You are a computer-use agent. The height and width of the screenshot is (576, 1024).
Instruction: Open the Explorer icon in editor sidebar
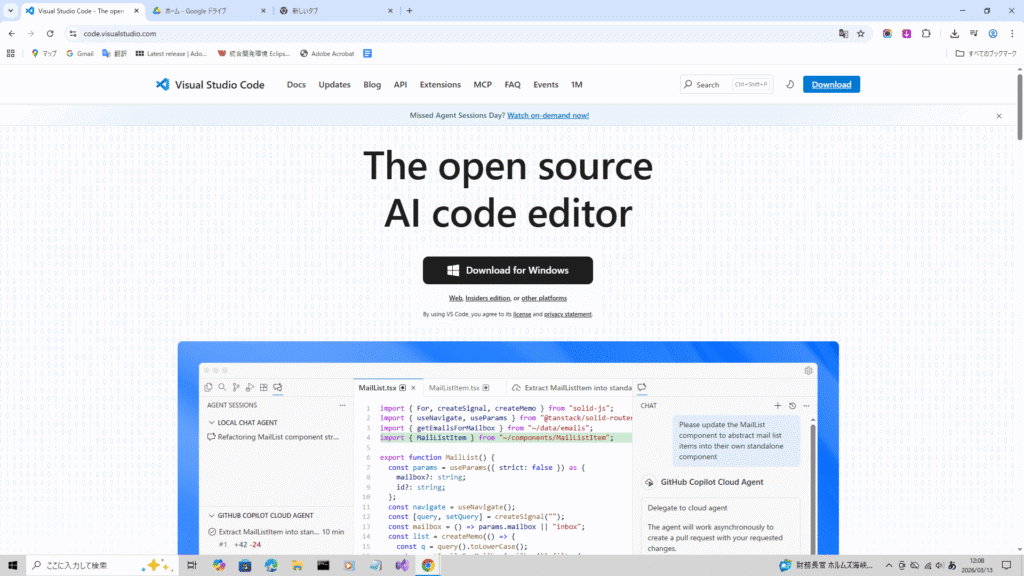tap(208, 387)
